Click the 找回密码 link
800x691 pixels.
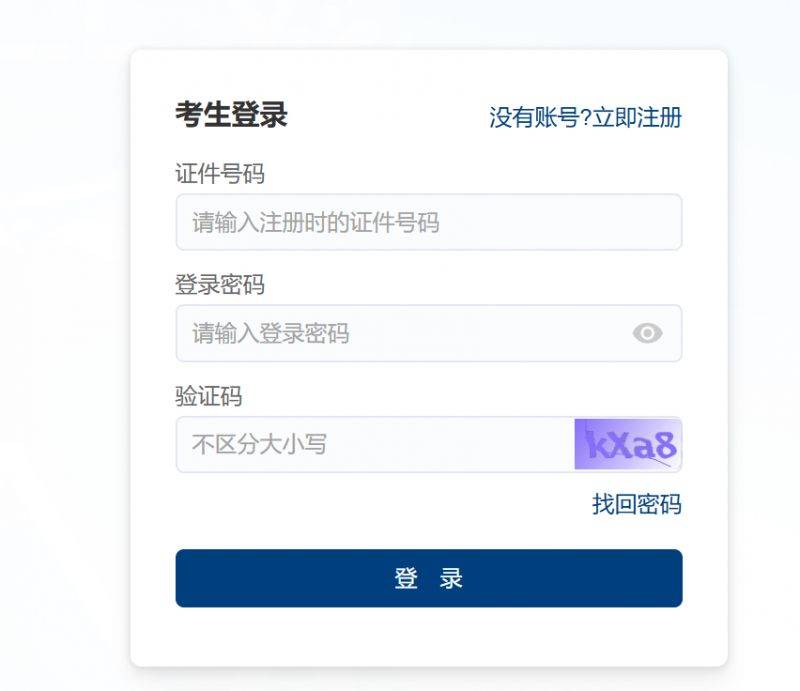coord(636,505)
